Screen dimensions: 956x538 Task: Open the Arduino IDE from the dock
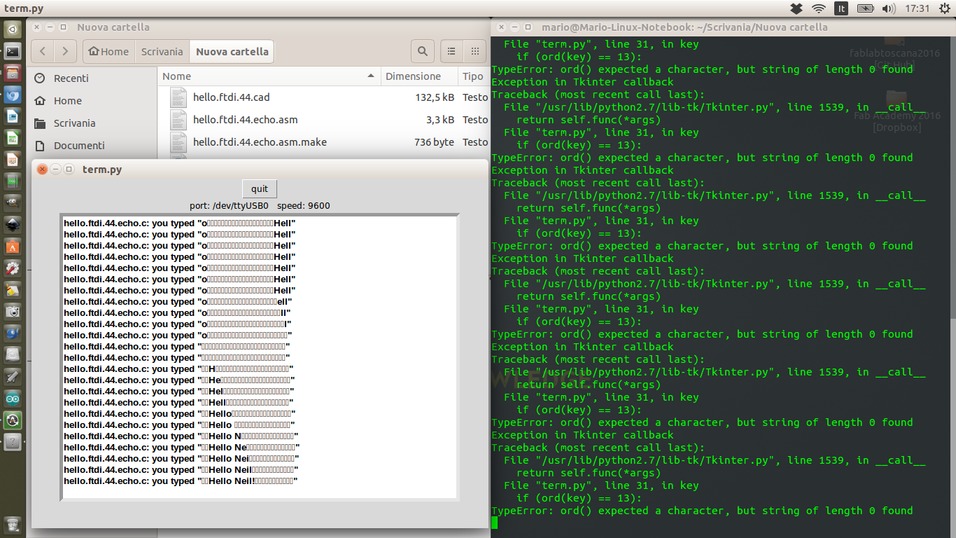tap(13, 398)
